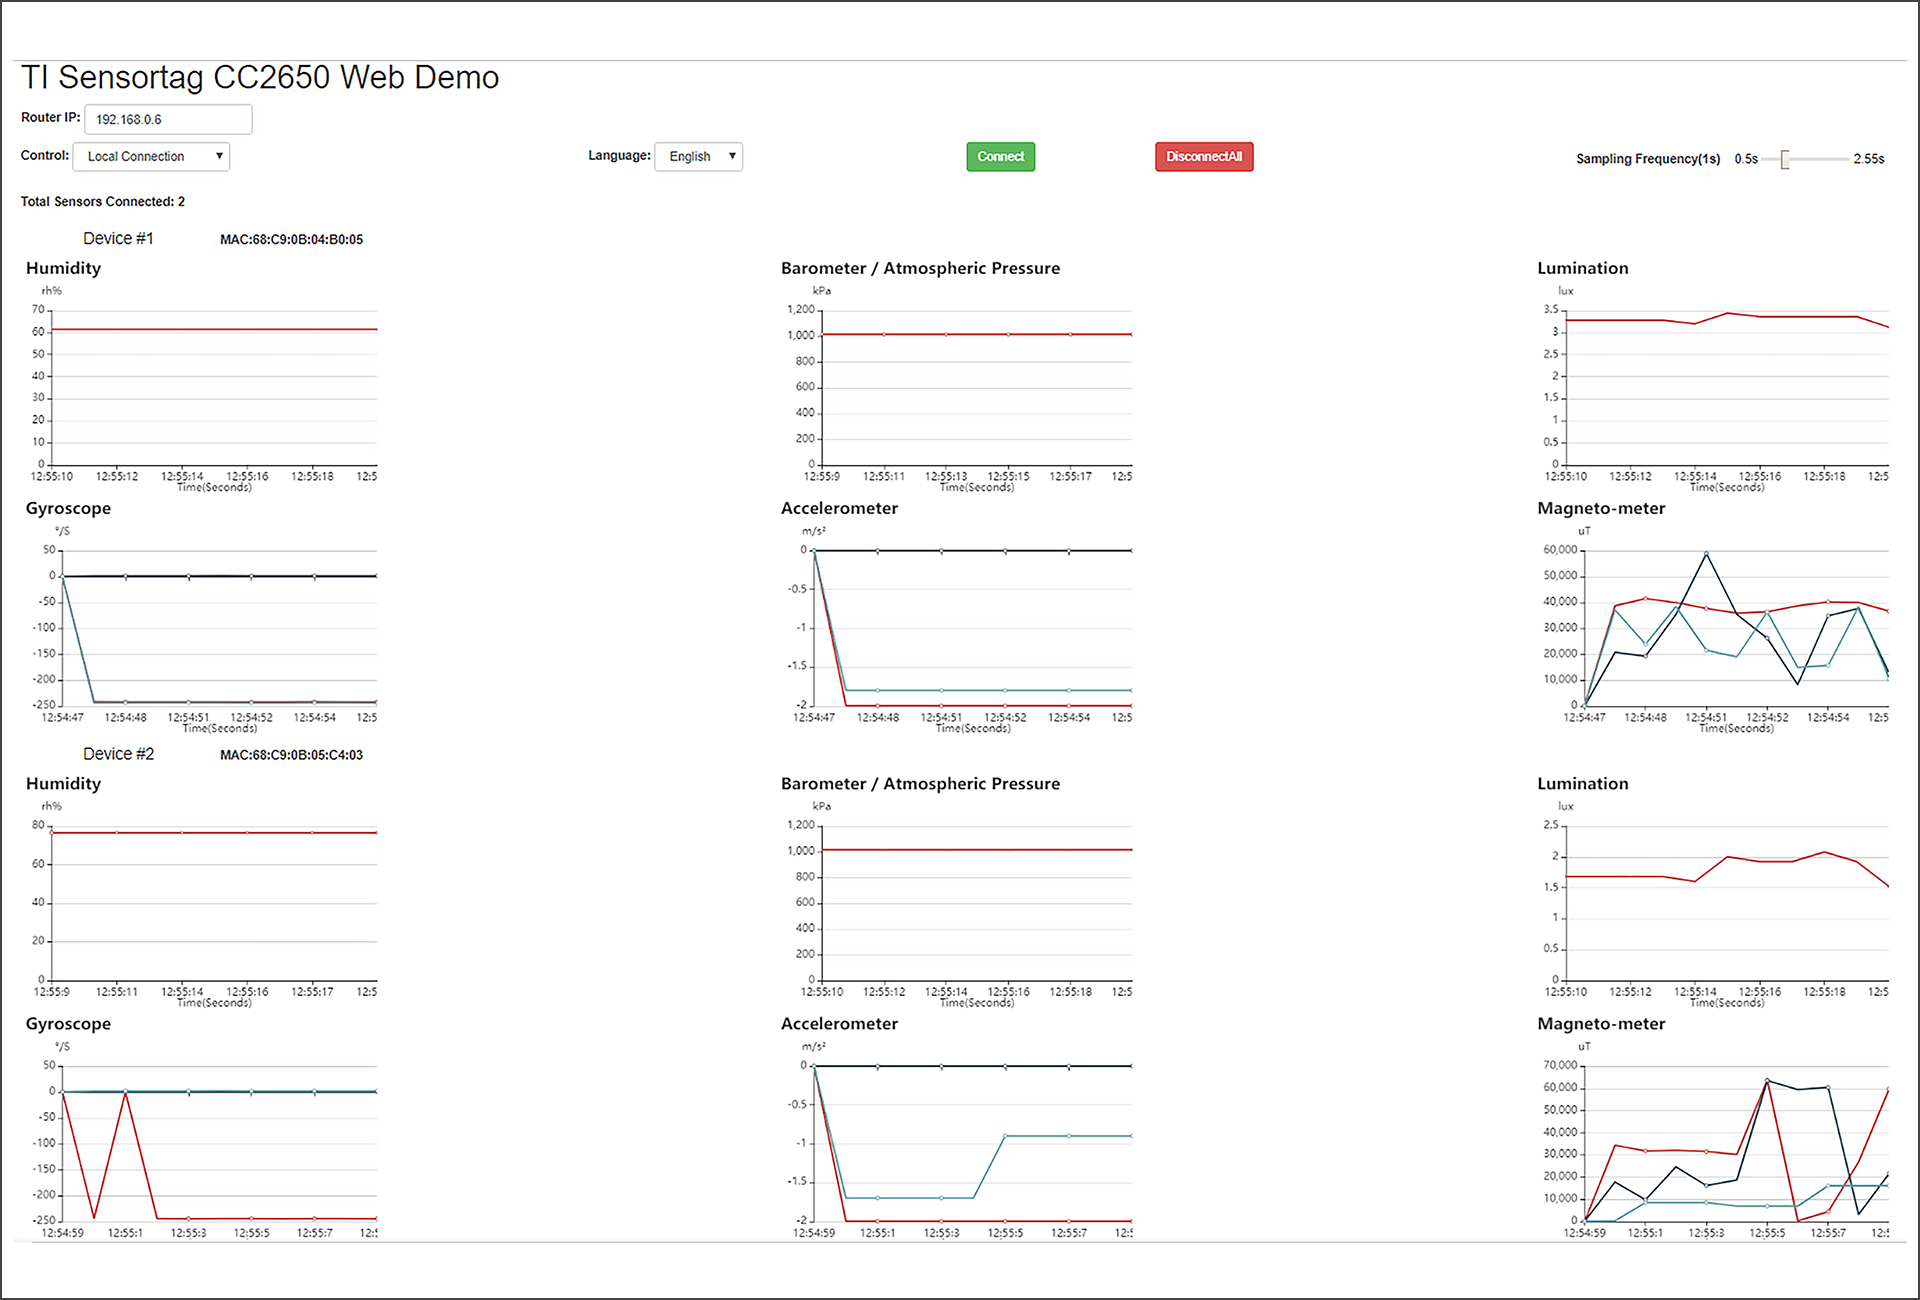
Task: Click MAC:68:C9:0B:05:C4:03 address text
Action: 291,755
